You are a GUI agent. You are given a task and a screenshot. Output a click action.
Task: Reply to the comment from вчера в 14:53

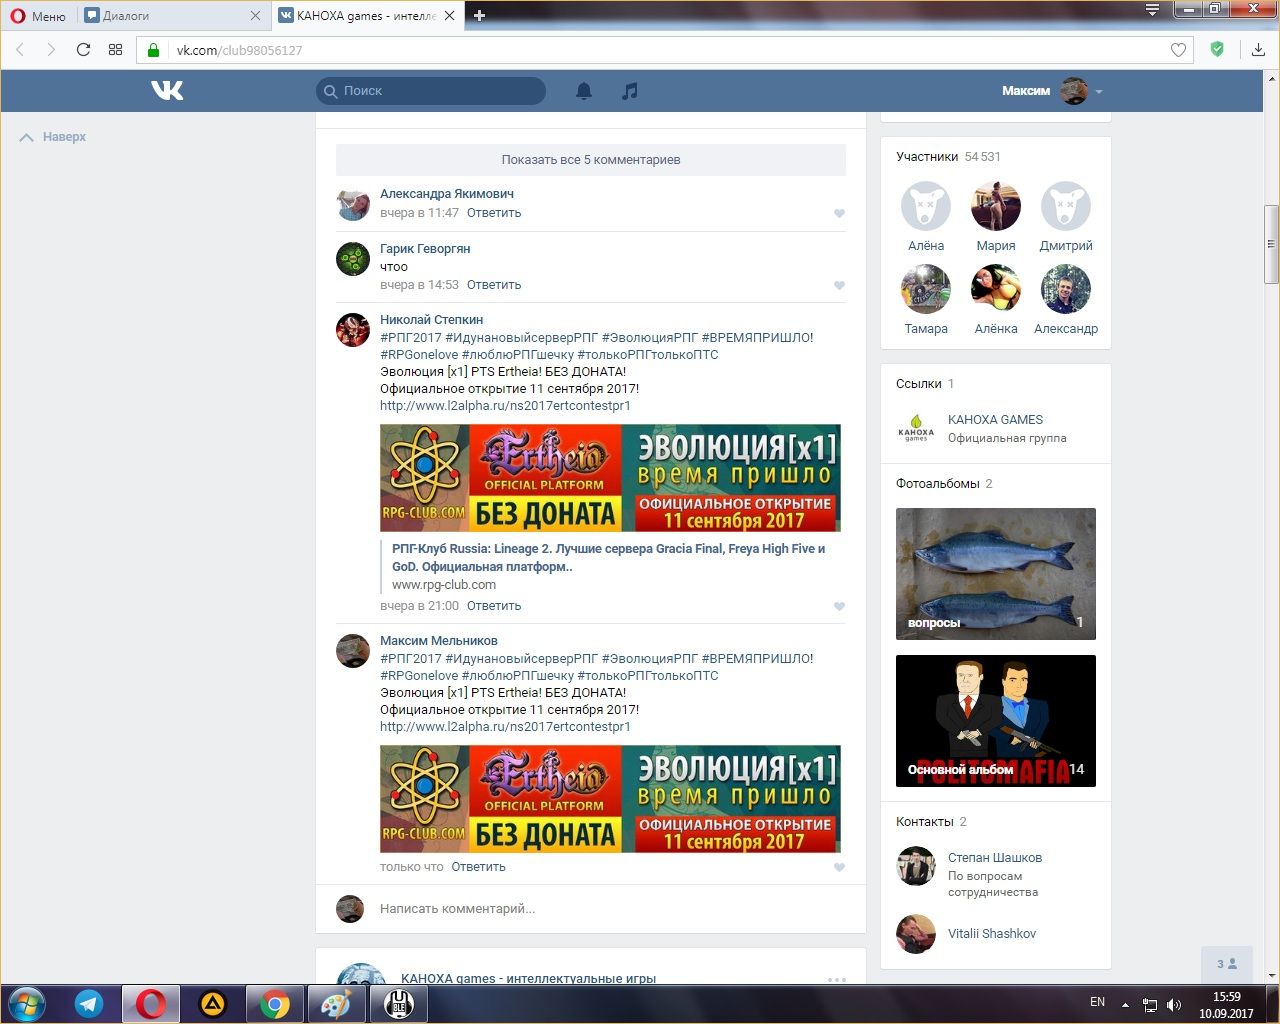[494, 285]
